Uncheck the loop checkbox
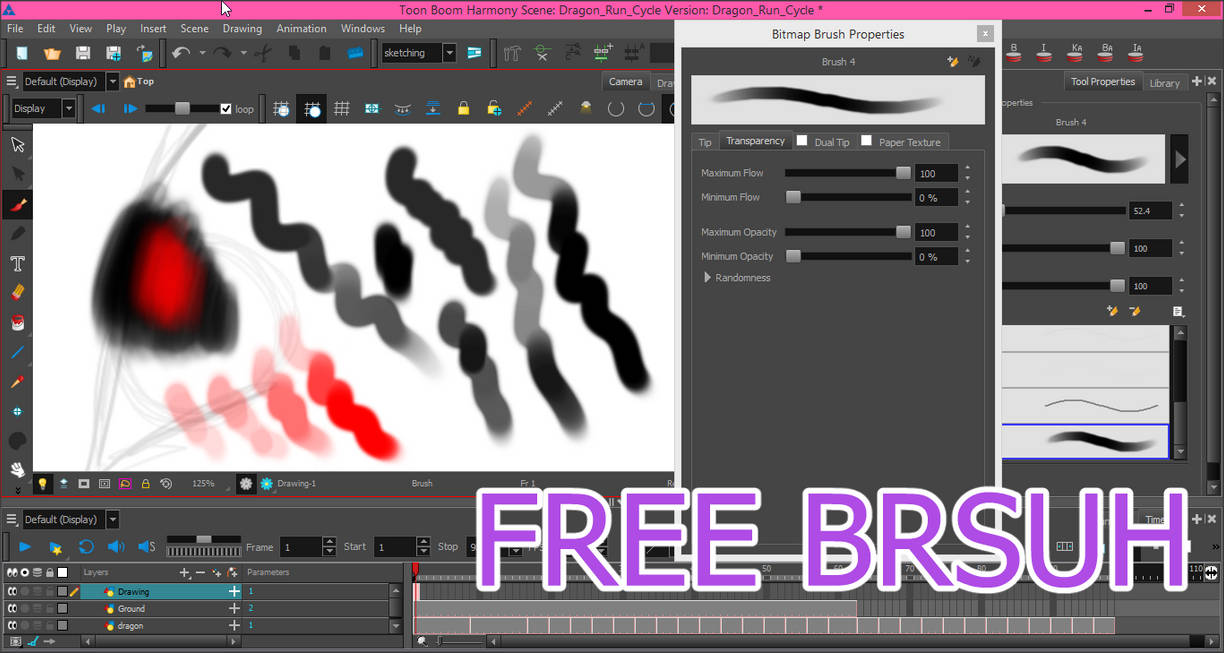 tap(225, 109)
